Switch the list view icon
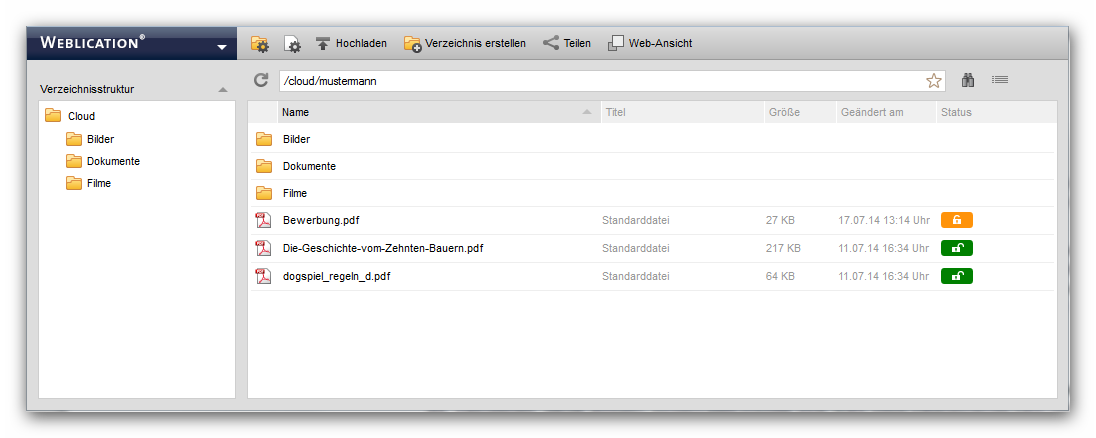The height and width of the screenshot is (438, 1096). coord(1000,80)
